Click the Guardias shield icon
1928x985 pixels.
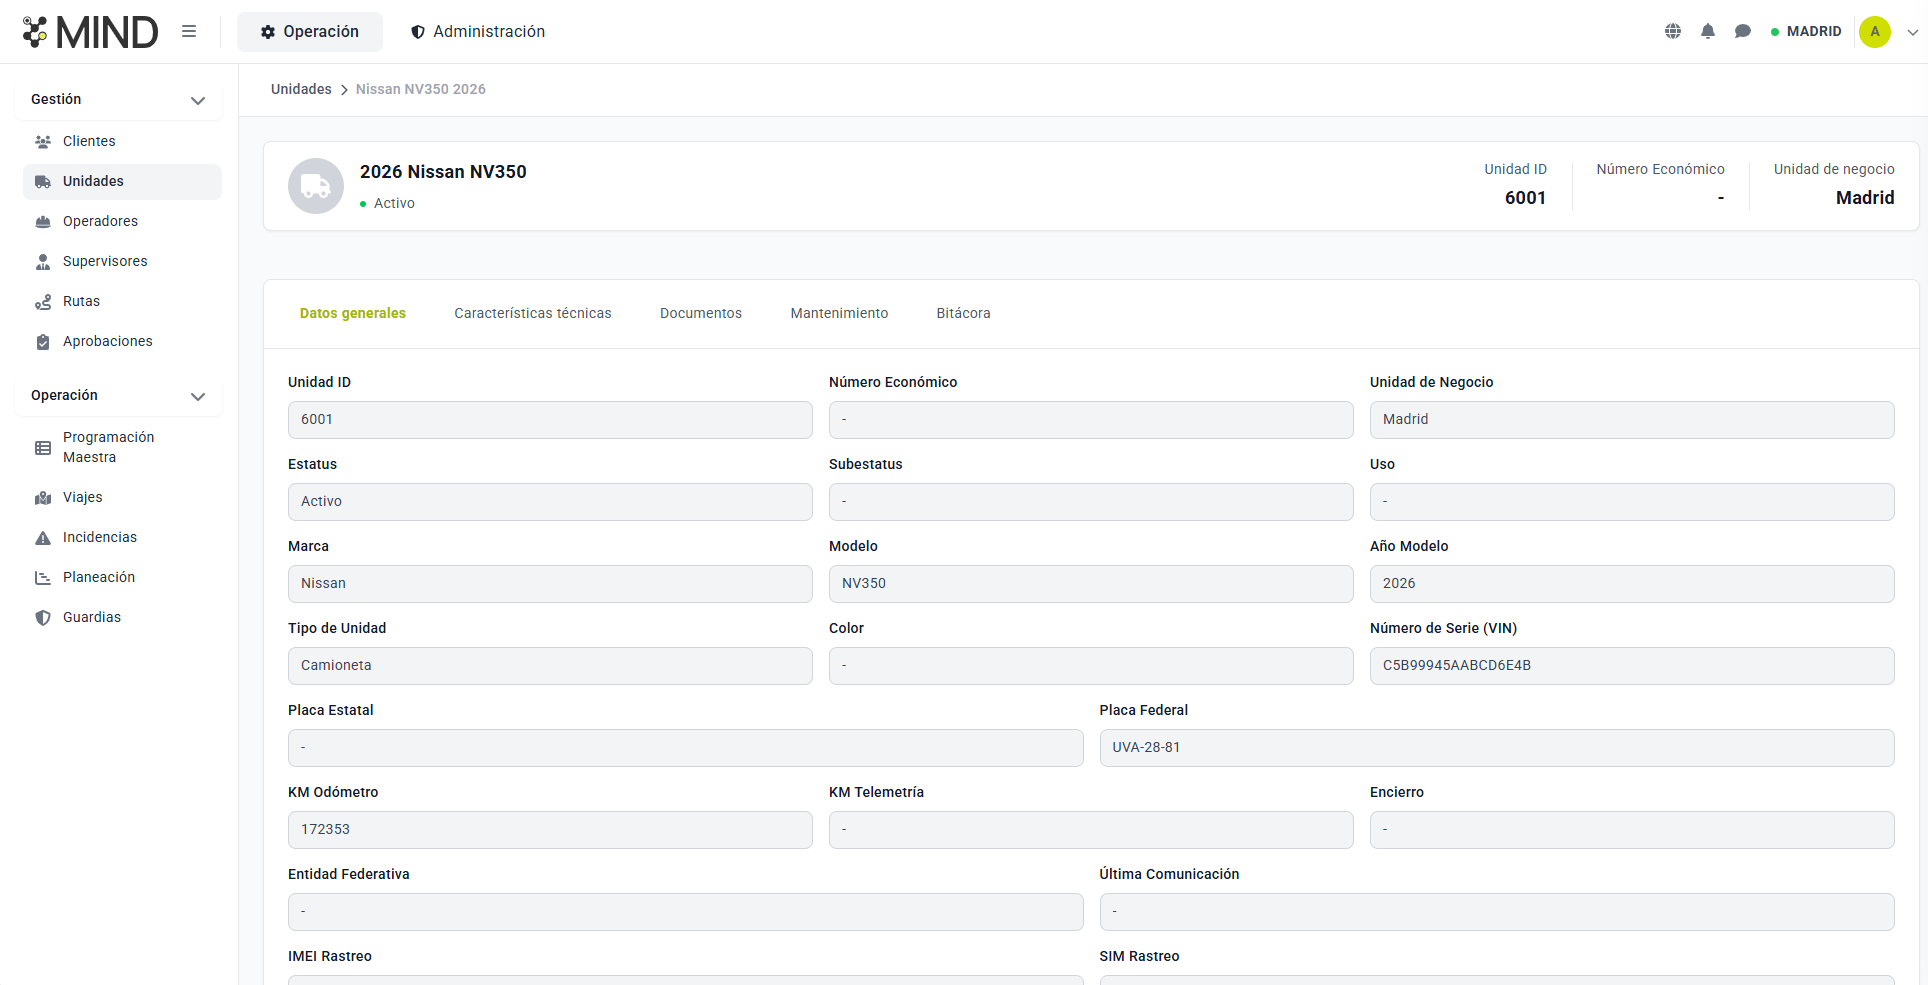[43, 617]
